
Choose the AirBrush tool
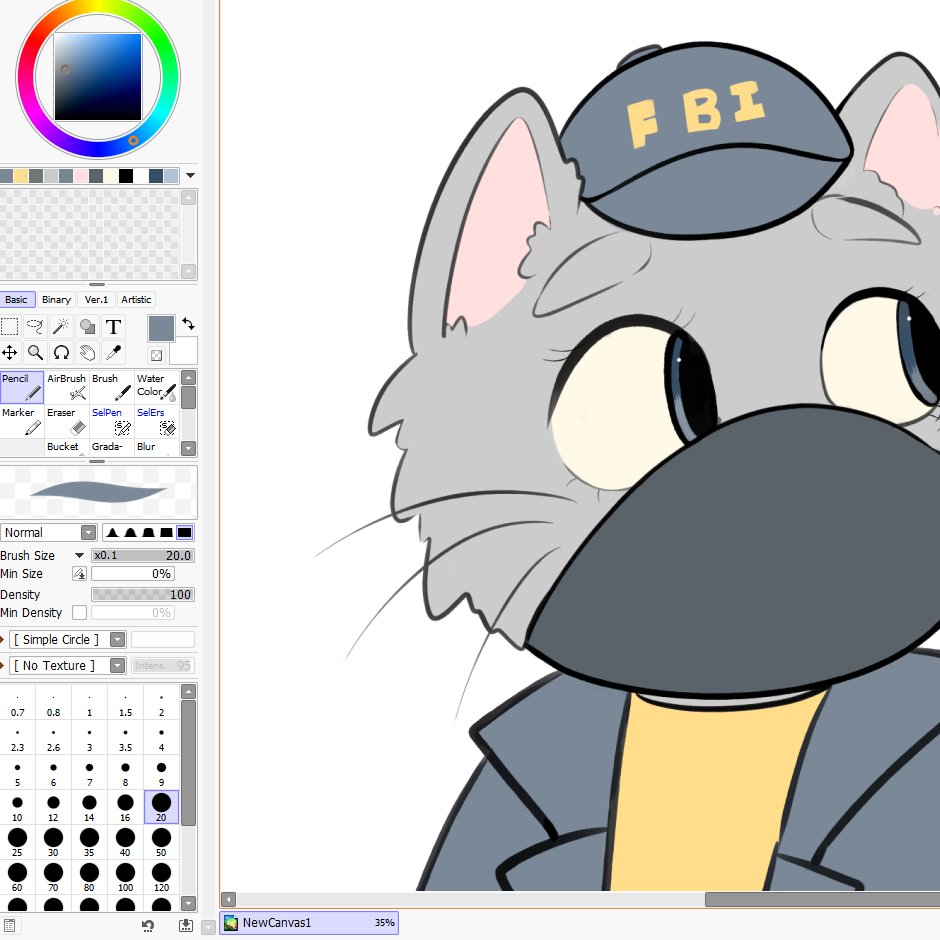(x=66, y=387)
